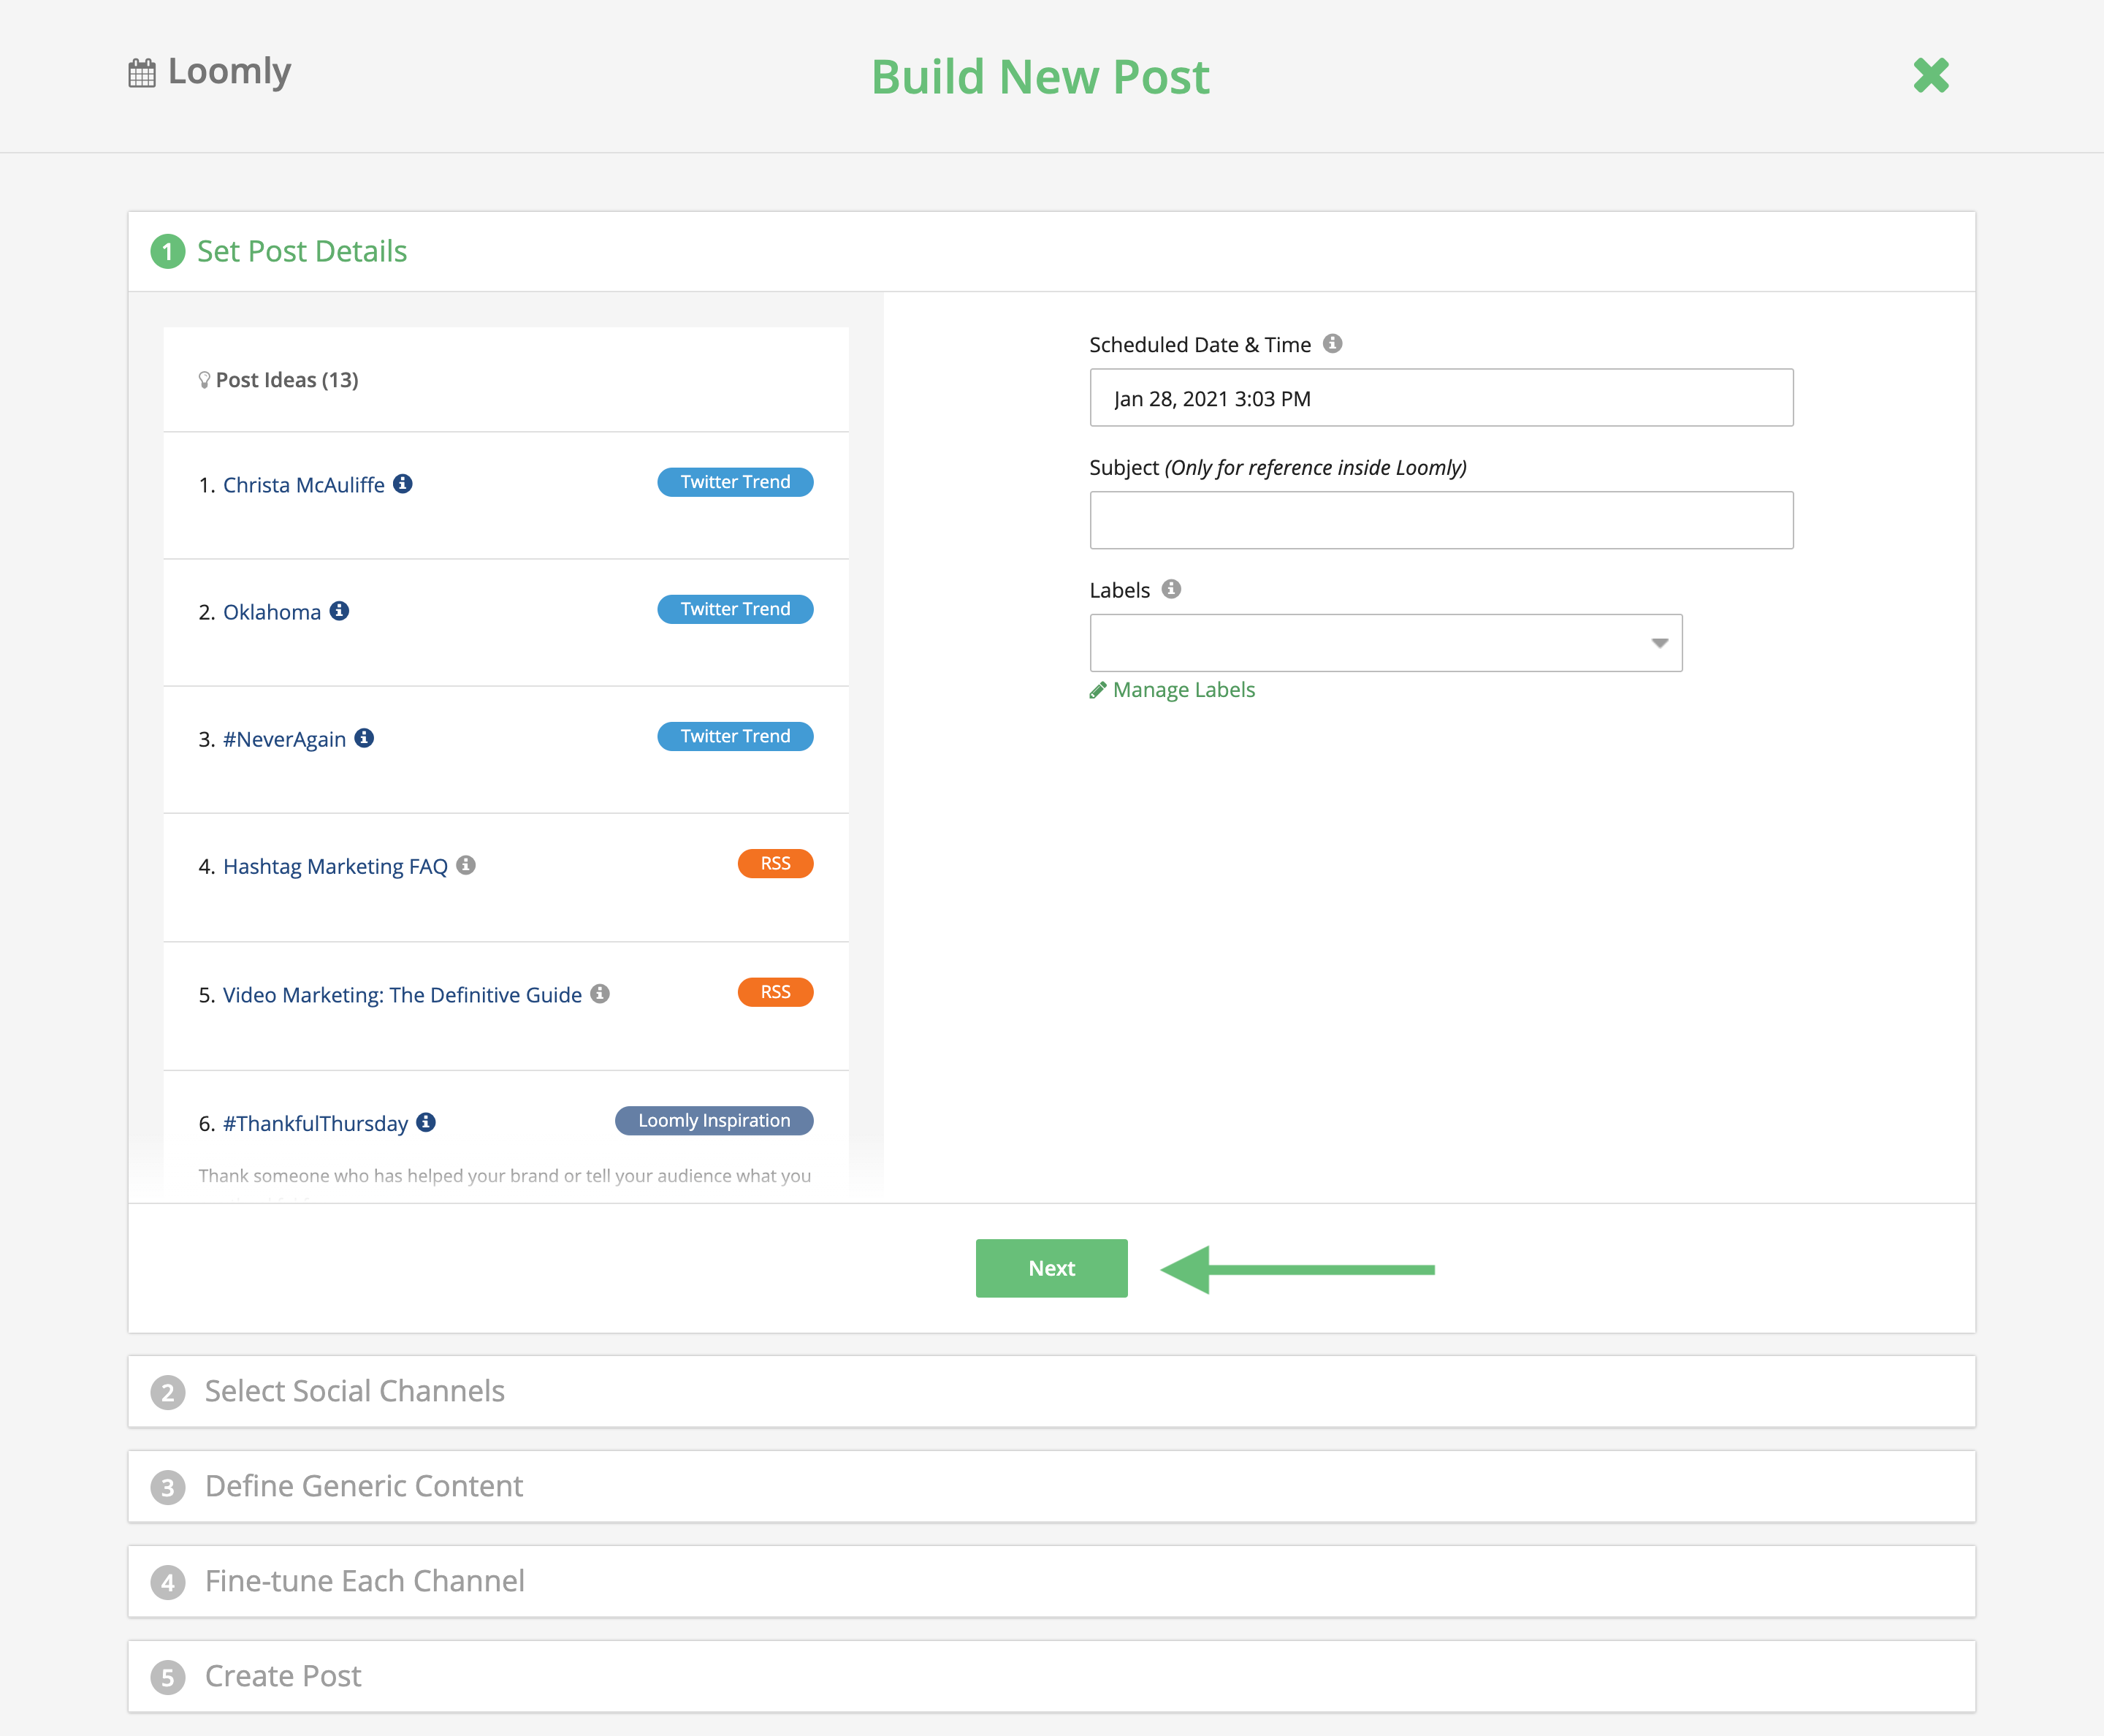The width and height of the screenshot is (2104, 1736).
Task: Click the pencil icon next to Manage Labels
Action: (x=1097, y=689)
